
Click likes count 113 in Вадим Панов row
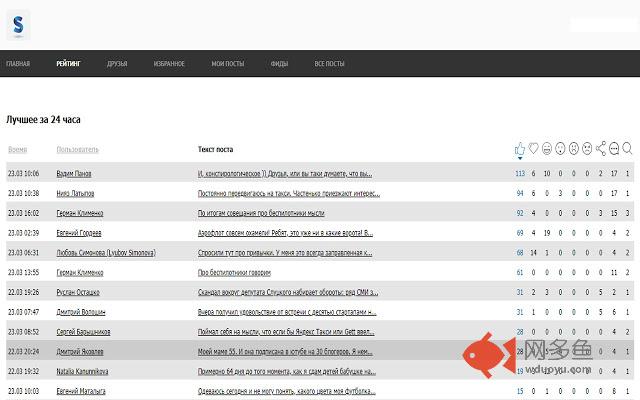coord(520,173)
